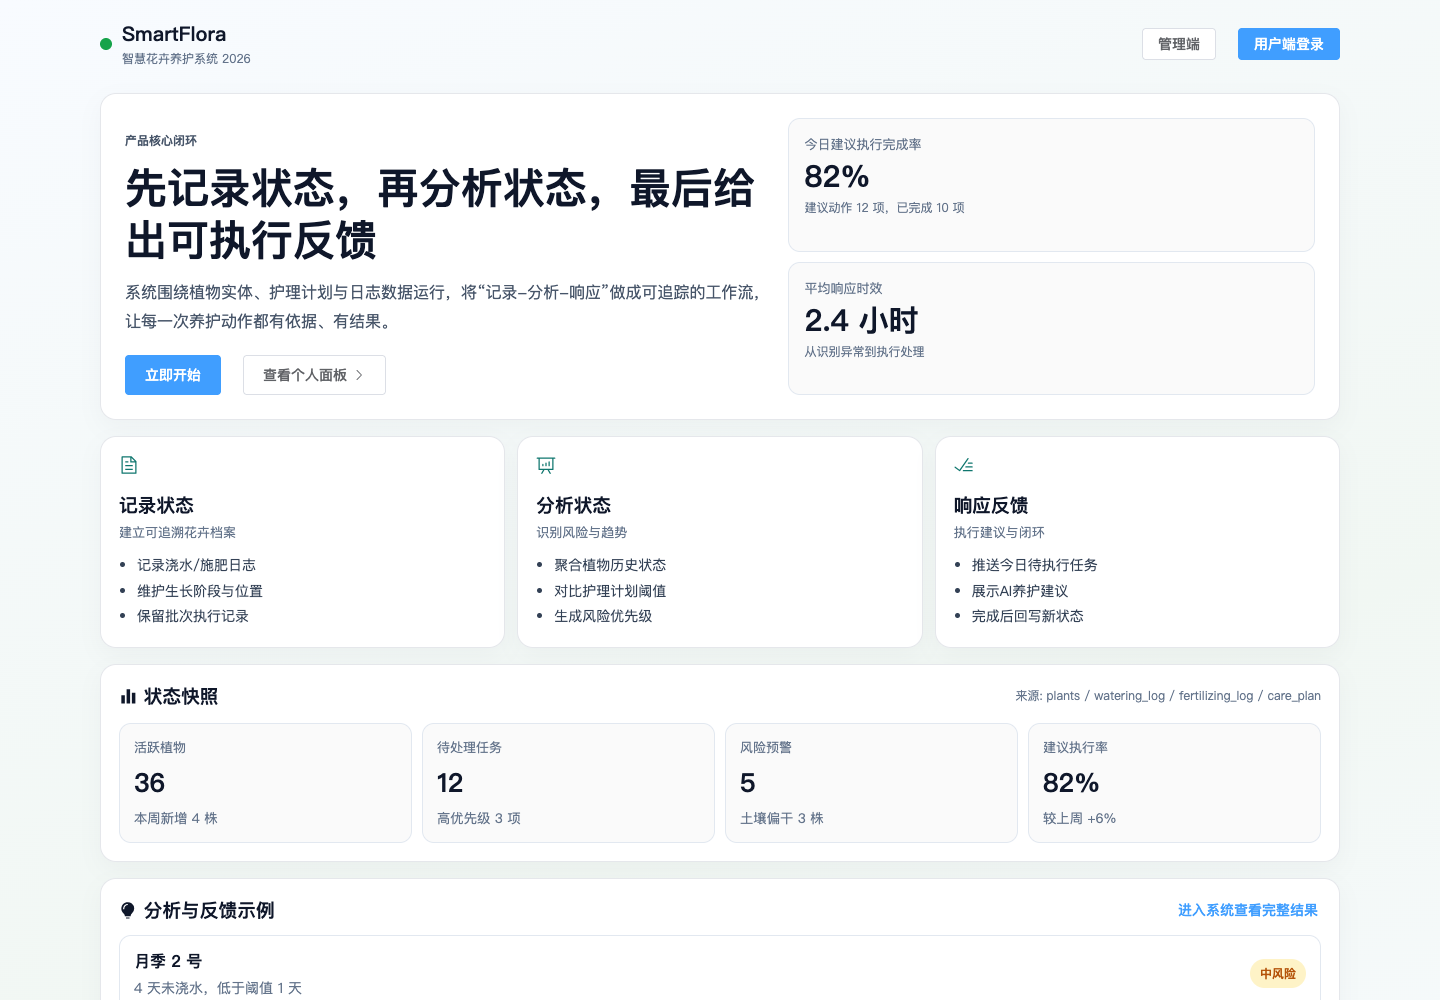Click the SmartFlora title text

(174, 34)
